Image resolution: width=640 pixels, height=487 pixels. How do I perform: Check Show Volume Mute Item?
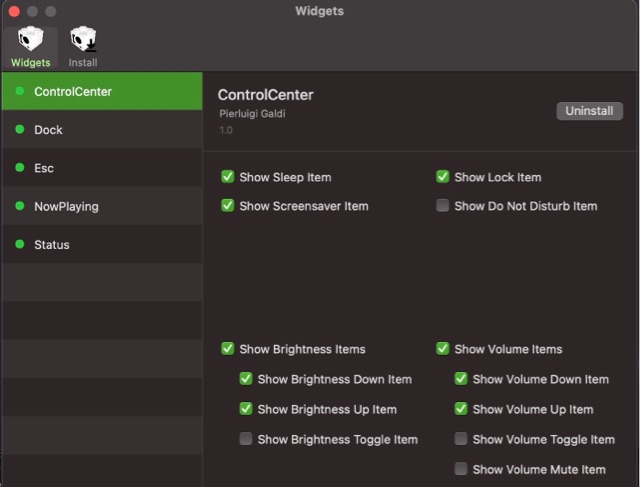[461, 469]
